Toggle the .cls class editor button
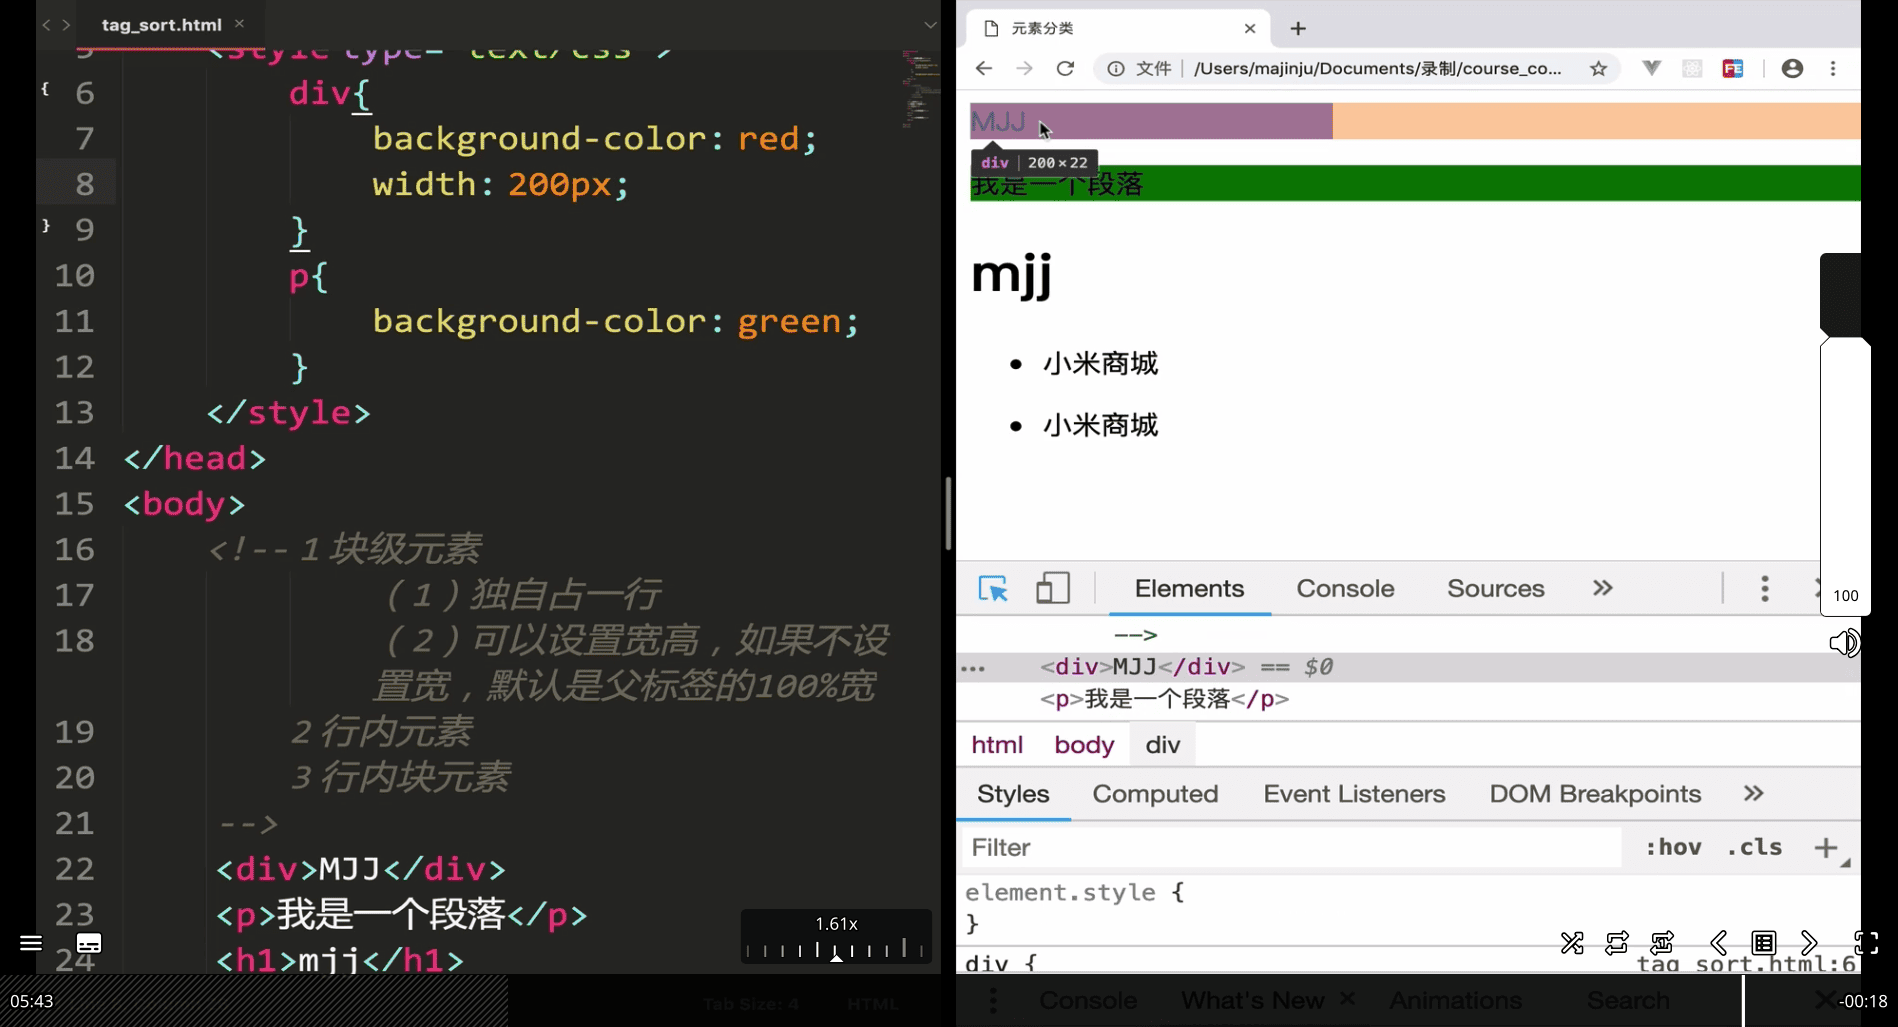The width and height of the screenshot is (1898, 1027). (1754, 847)
